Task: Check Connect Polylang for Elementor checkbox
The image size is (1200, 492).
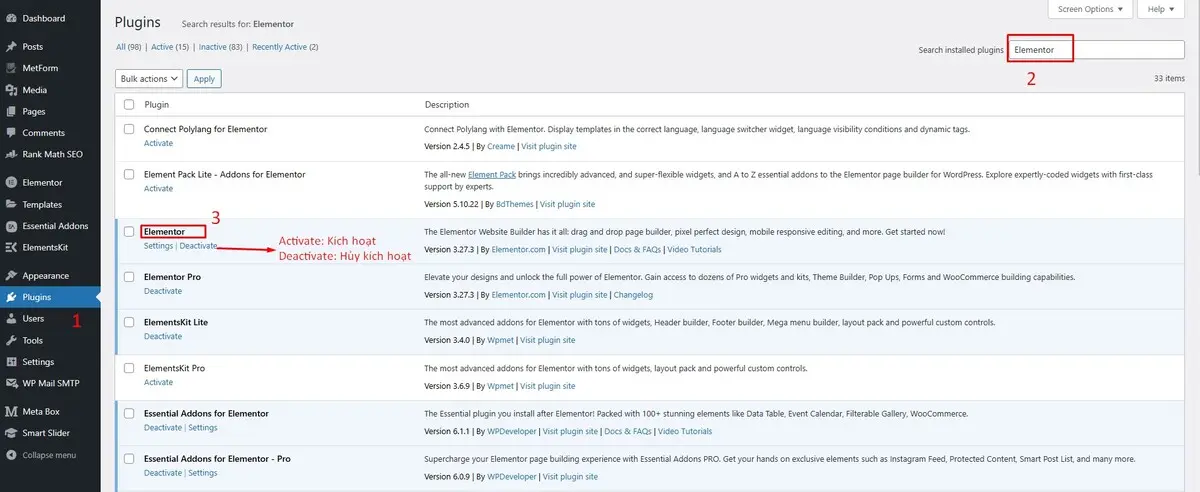Action: (x=129, y=129)
